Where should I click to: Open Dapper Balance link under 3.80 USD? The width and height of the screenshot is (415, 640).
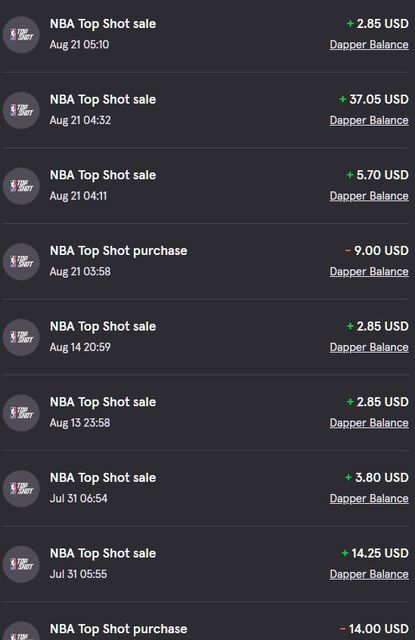[369, 498]
